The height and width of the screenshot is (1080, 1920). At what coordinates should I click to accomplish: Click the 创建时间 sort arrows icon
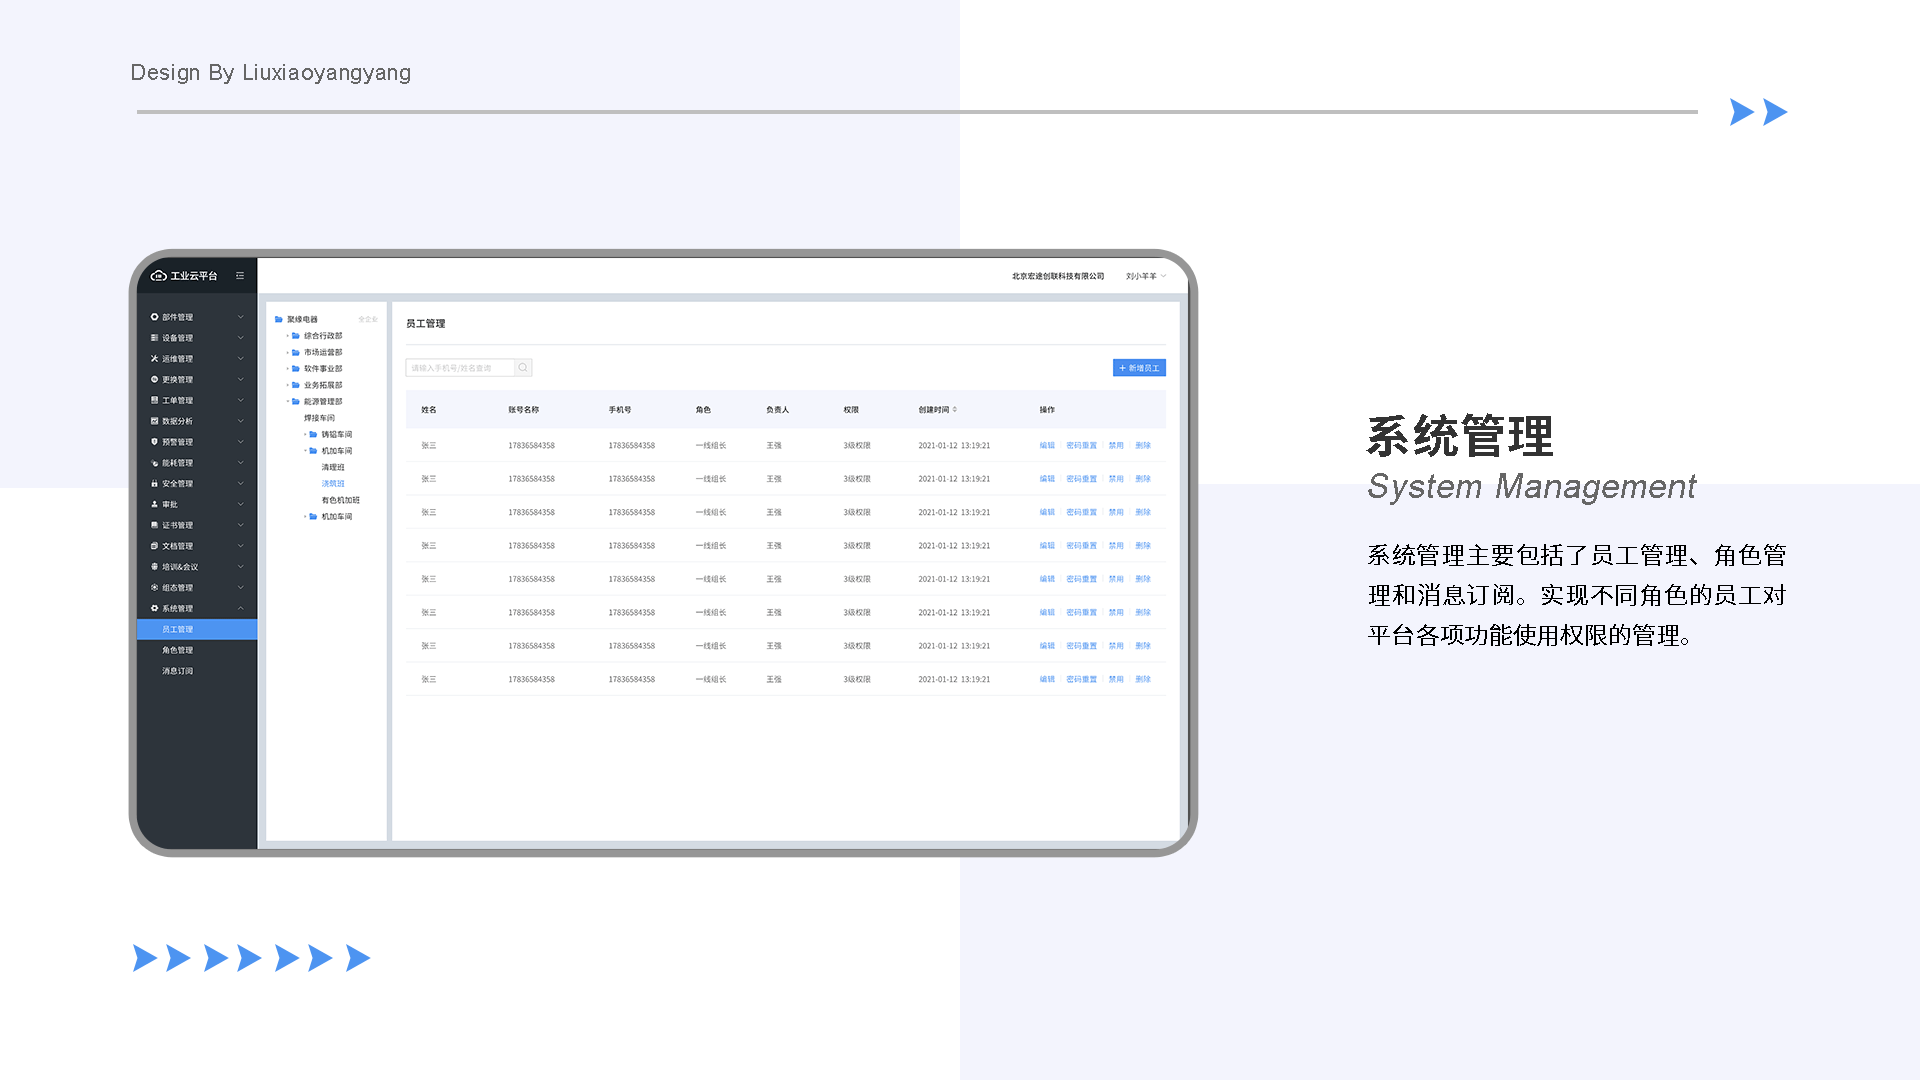[955, 409]
